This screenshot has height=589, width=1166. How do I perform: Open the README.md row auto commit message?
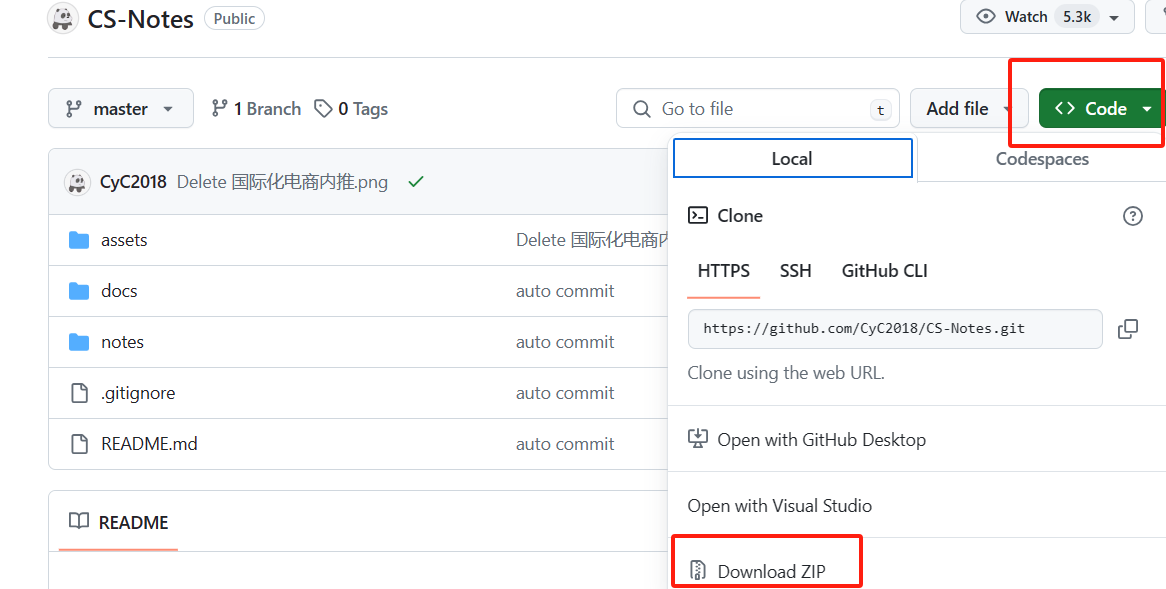[x=565, y=444]
